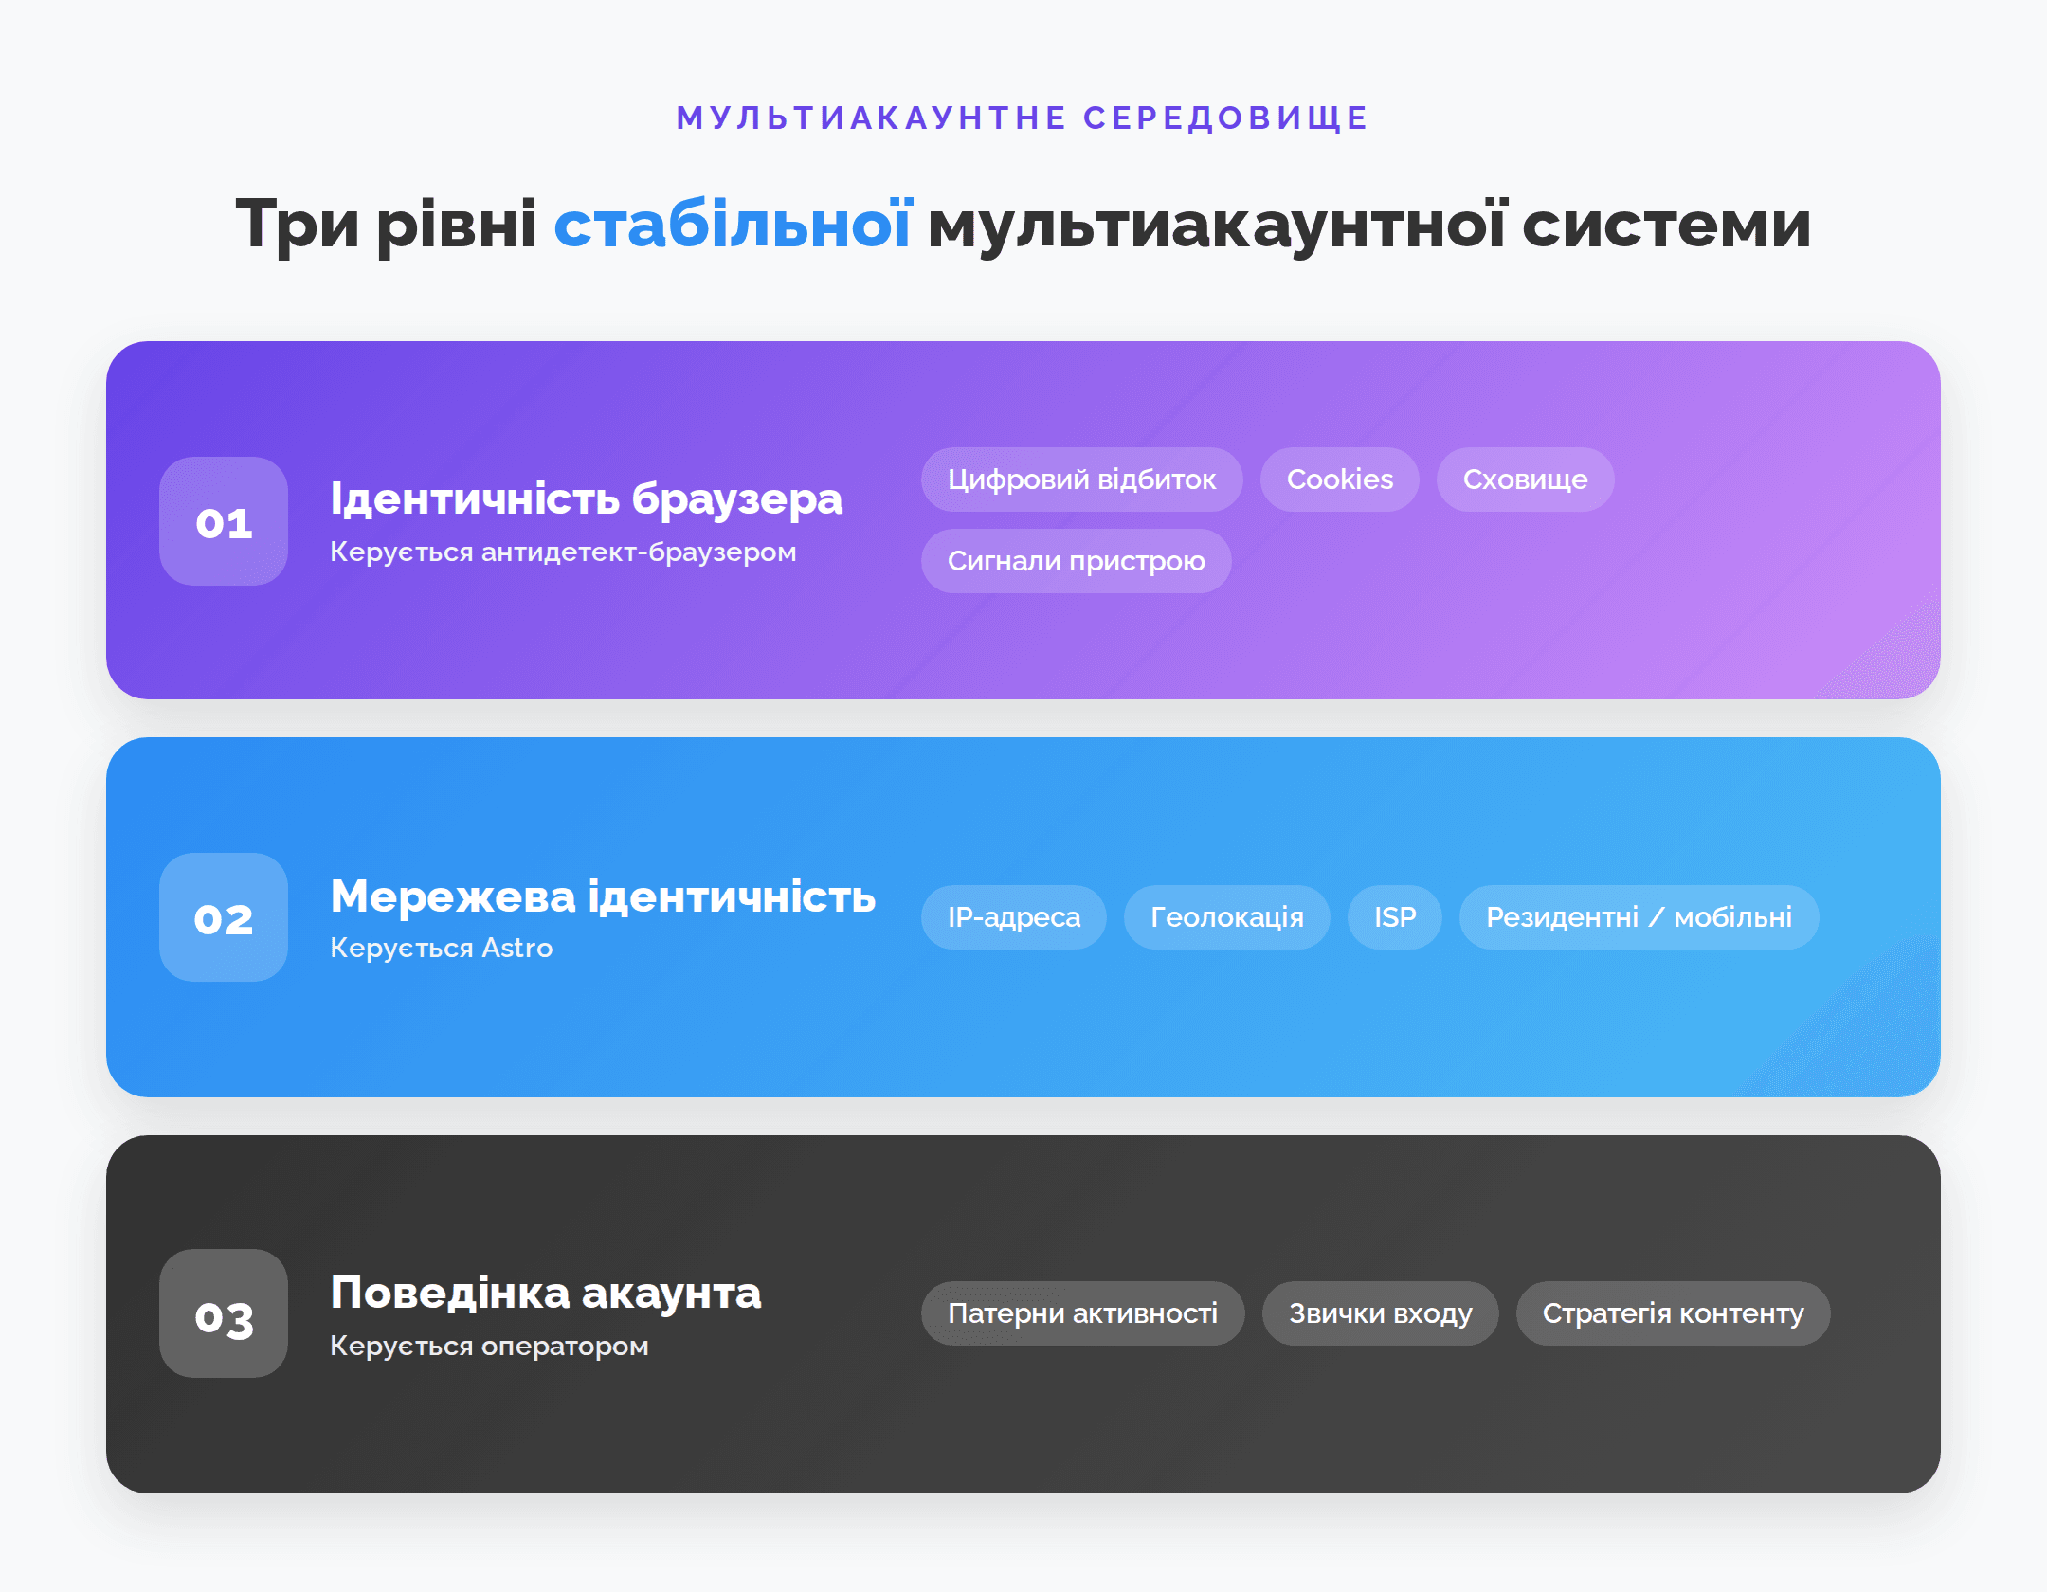
Task: Click the Резидентні / мобільні pill
Action: 1638,917
